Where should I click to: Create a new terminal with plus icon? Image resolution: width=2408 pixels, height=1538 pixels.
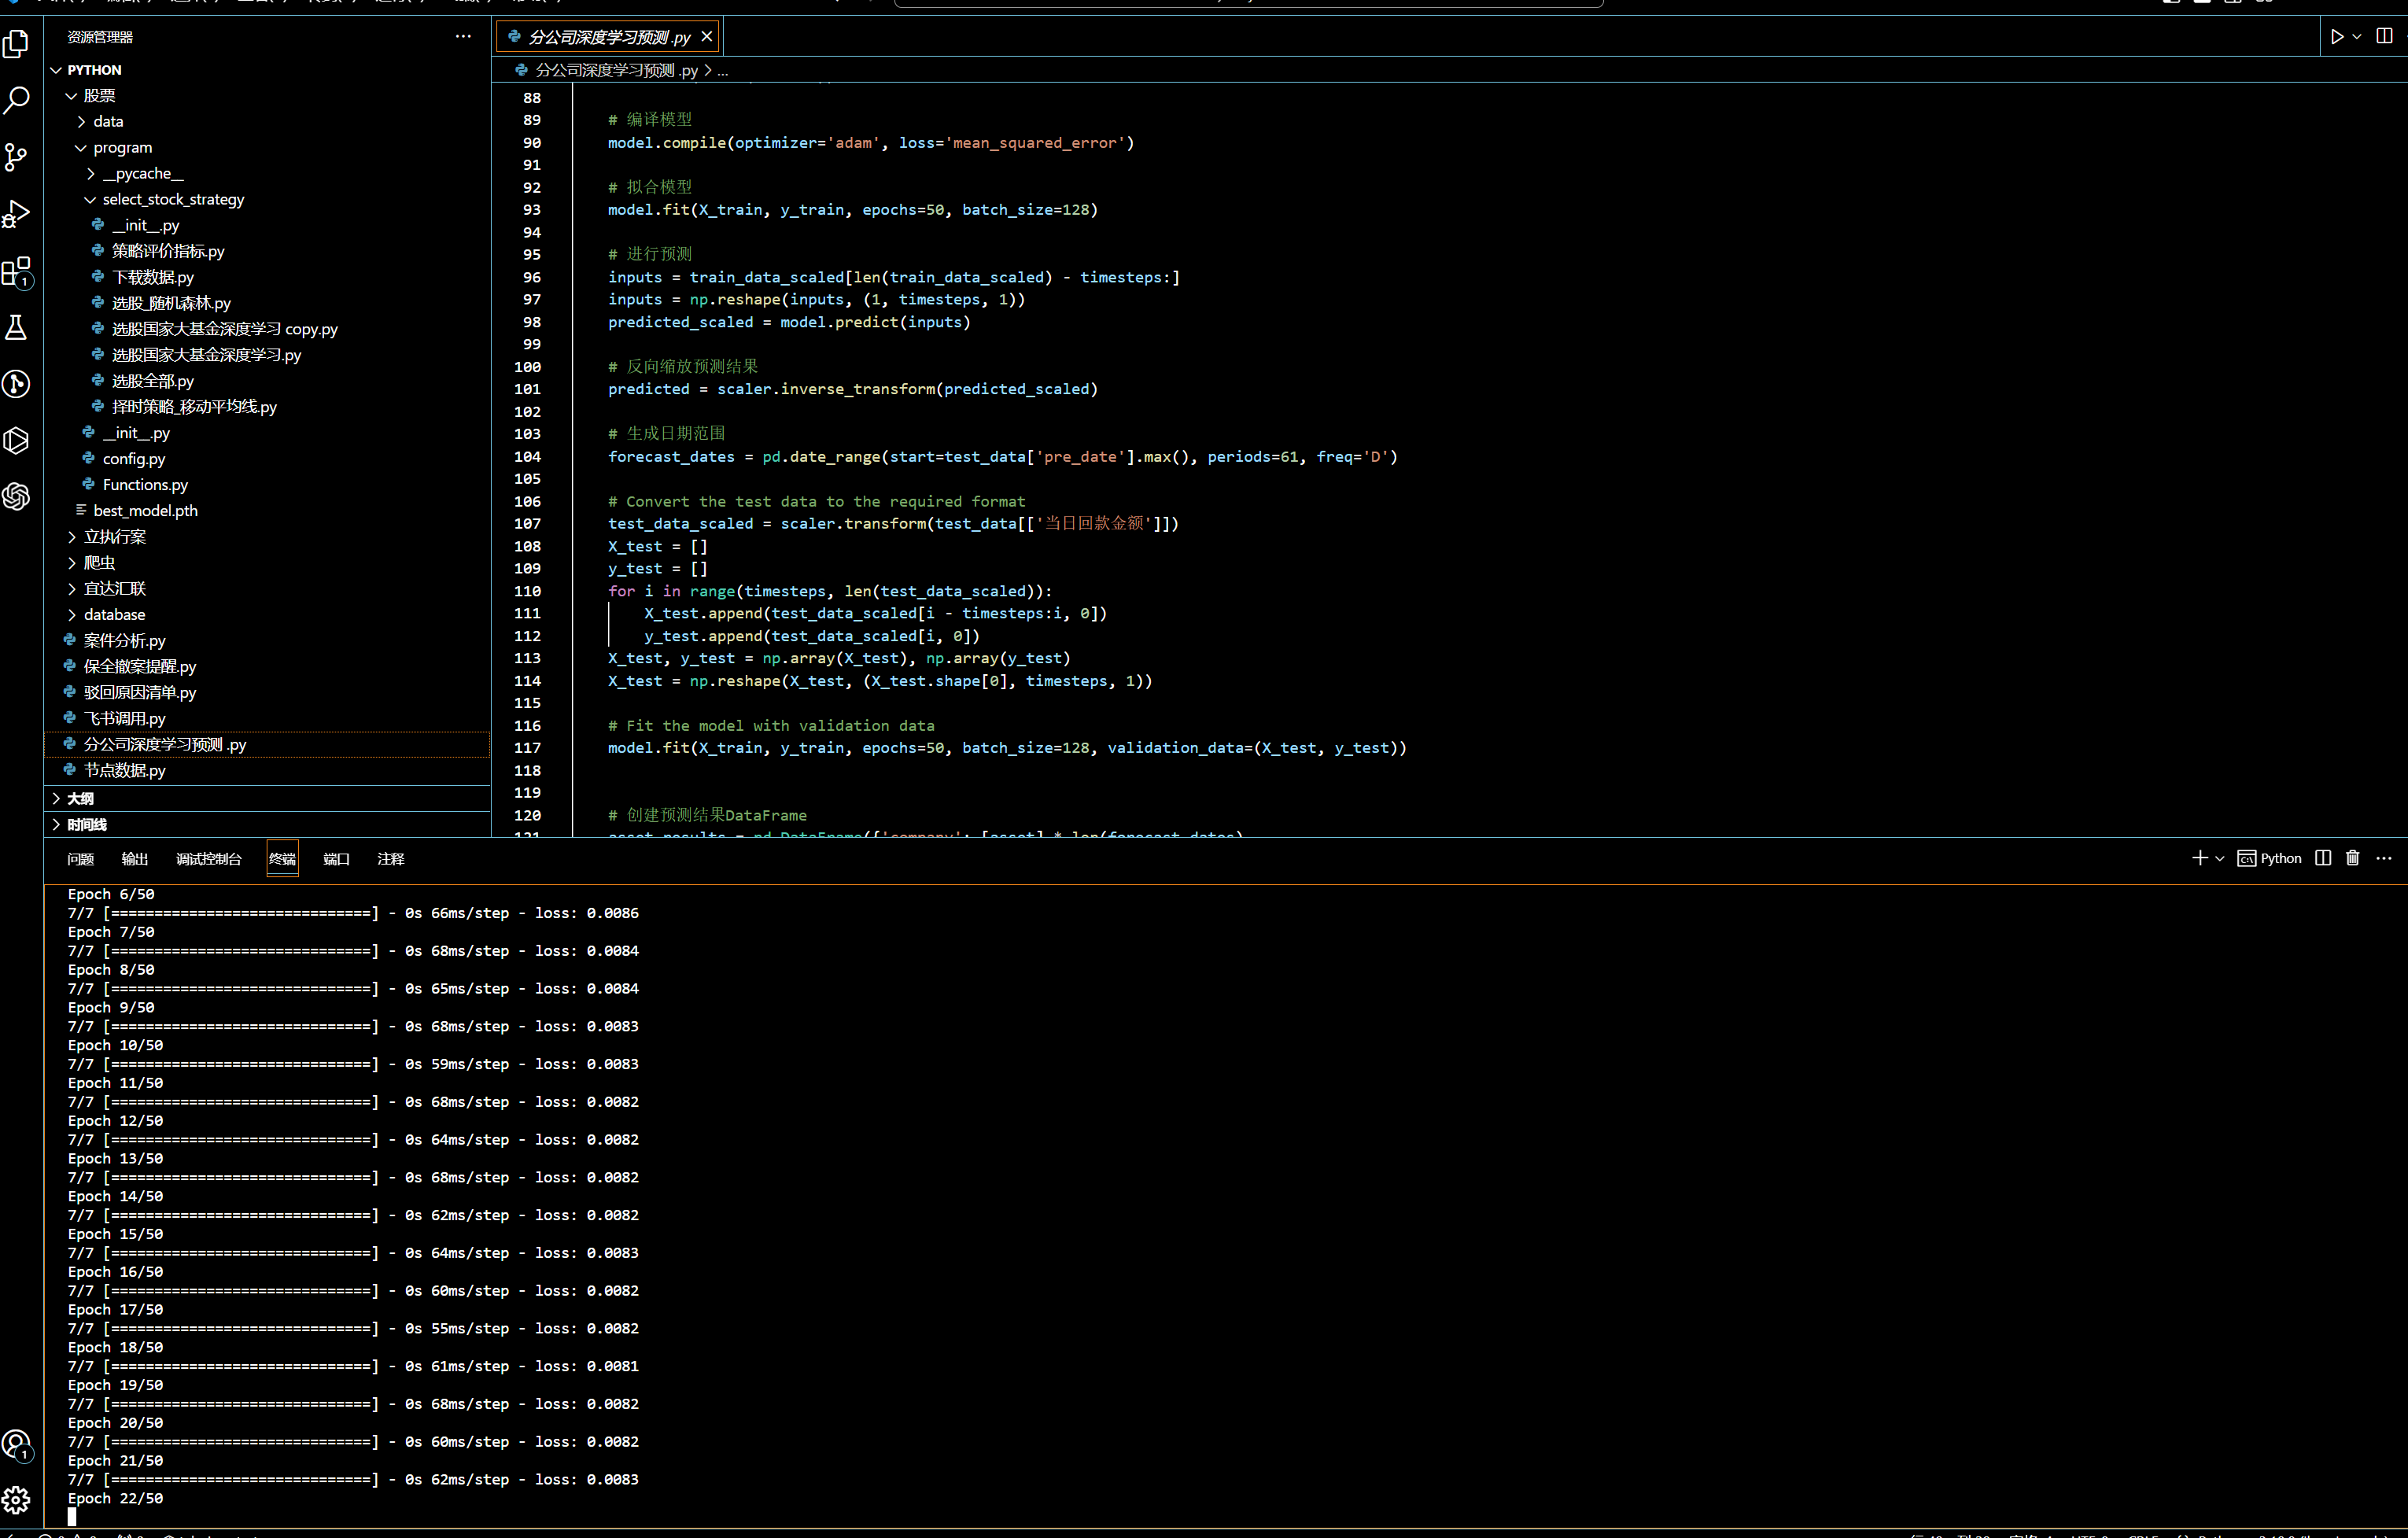click(2200, 858)
